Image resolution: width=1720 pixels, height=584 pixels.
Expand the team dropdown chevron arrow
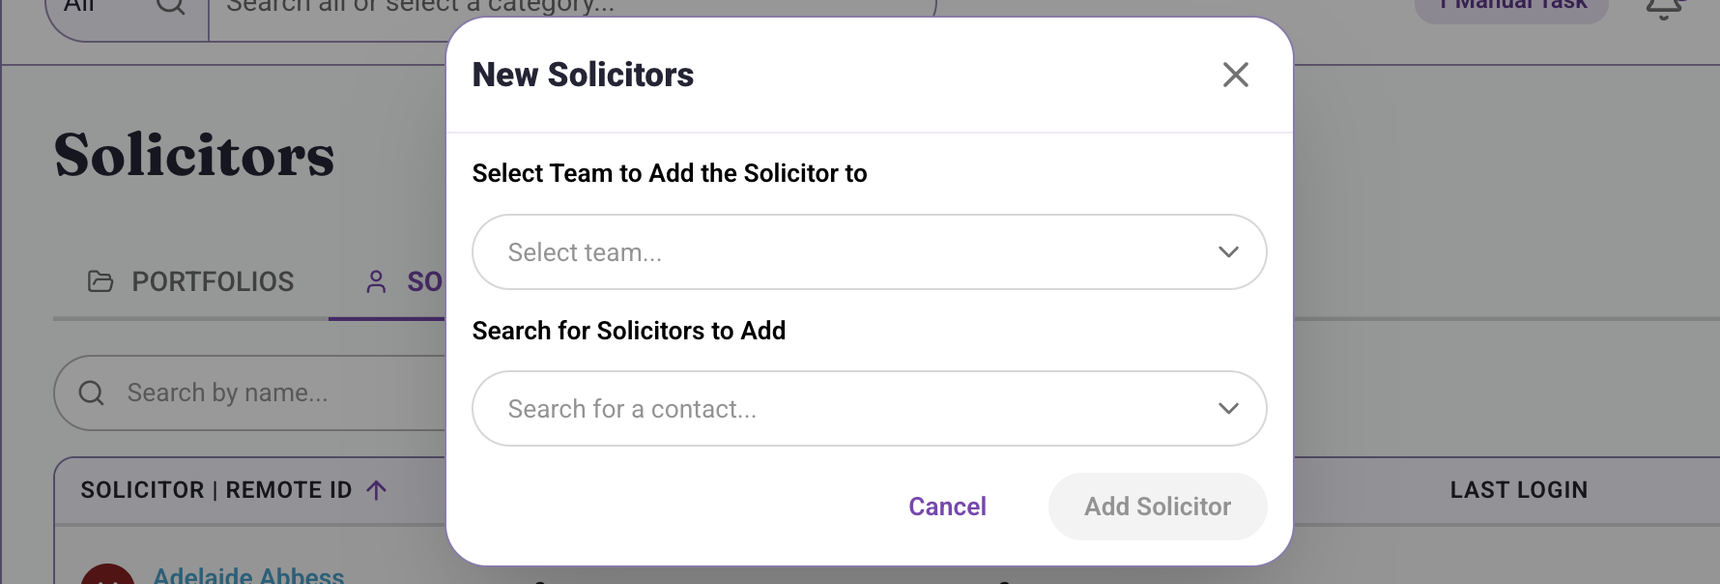click(1228, 252)
